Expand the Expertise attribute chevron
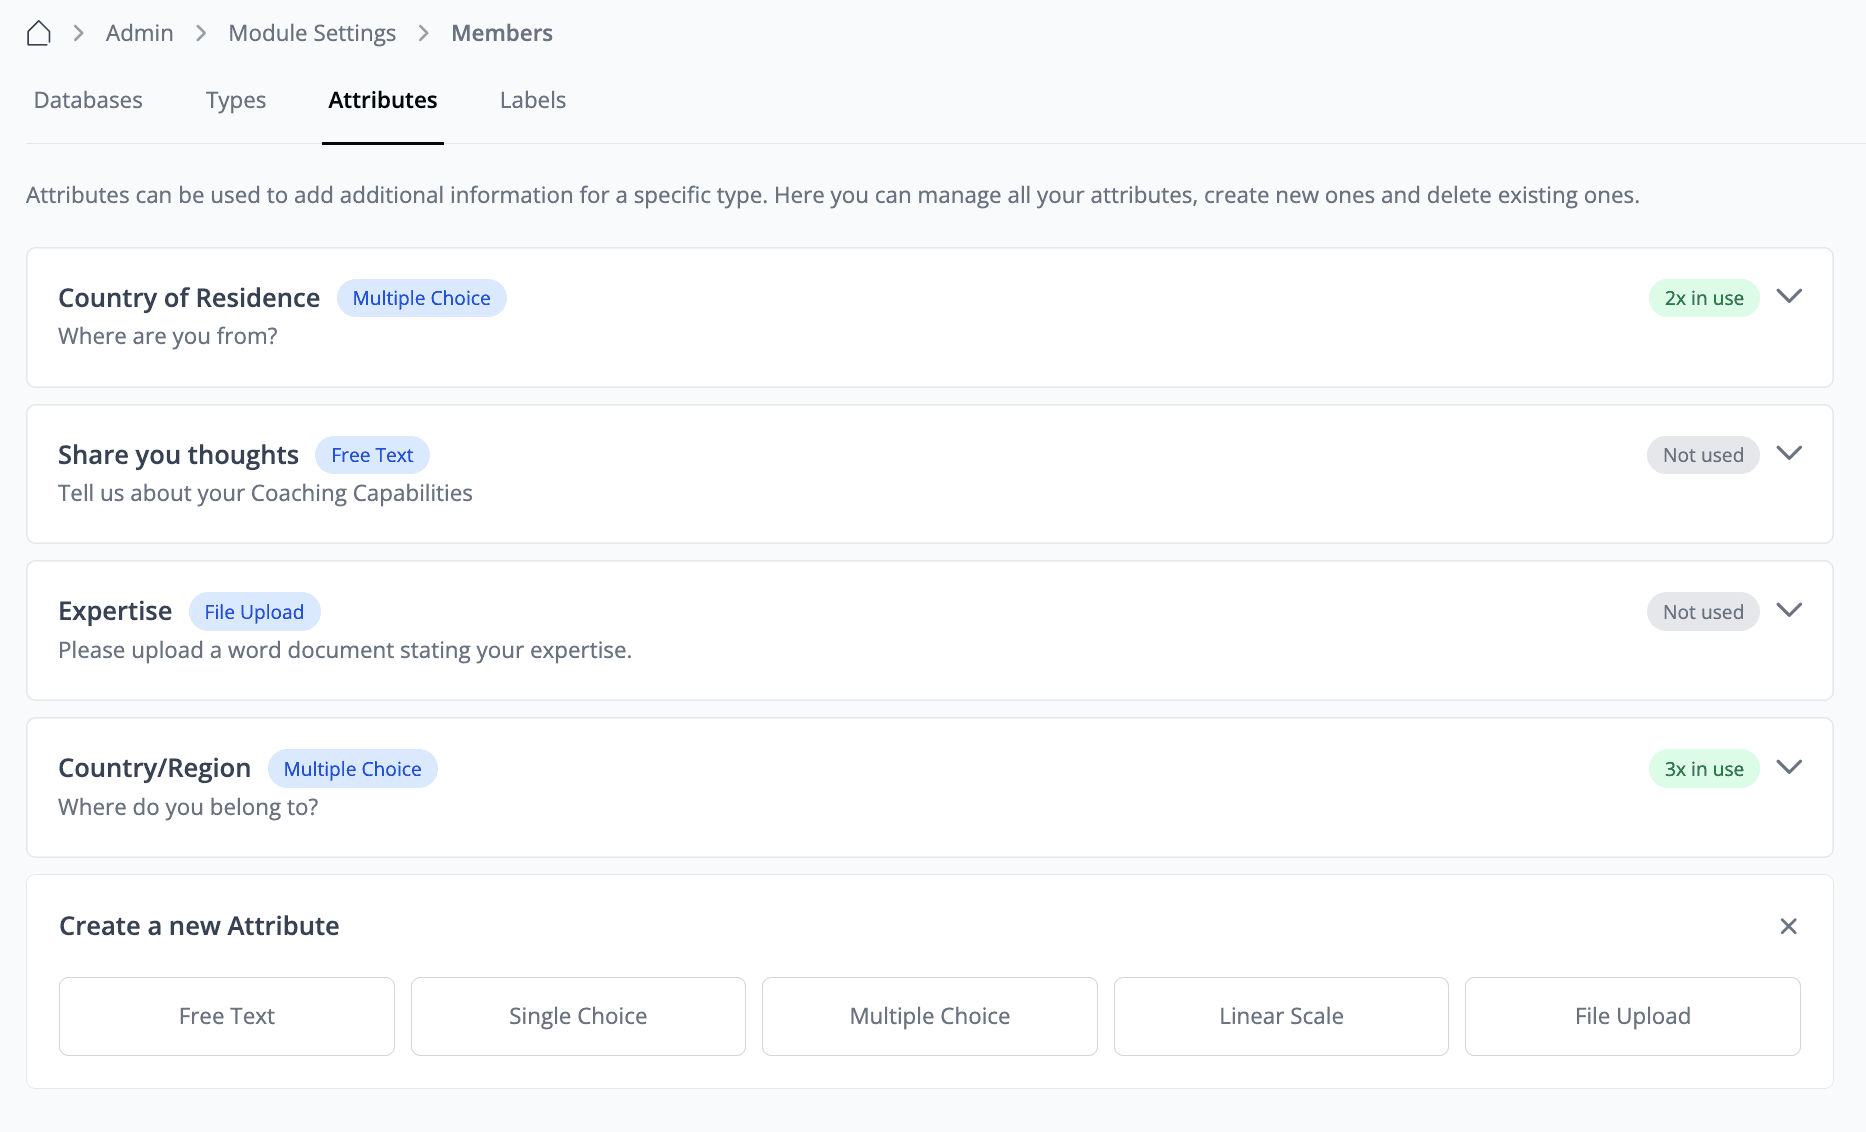The width and height of the screenshot is (1866, 1132). point(1788,611)
